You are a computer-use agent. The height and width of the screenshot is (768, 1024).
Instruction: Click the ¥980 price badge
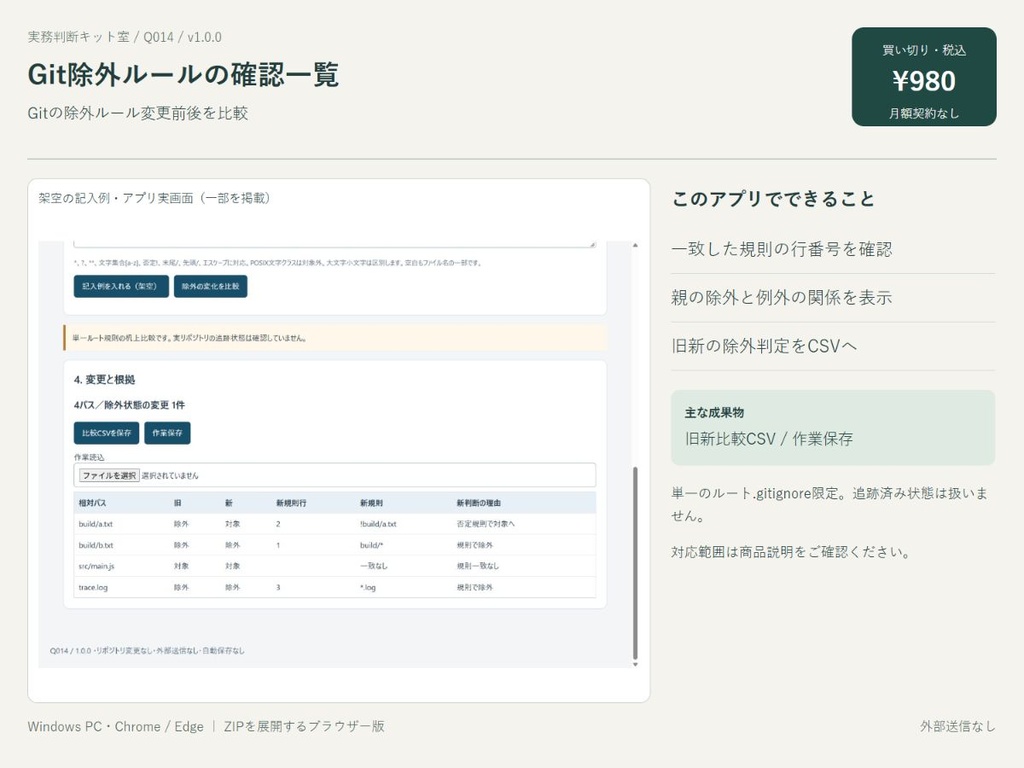coord(923,76)
